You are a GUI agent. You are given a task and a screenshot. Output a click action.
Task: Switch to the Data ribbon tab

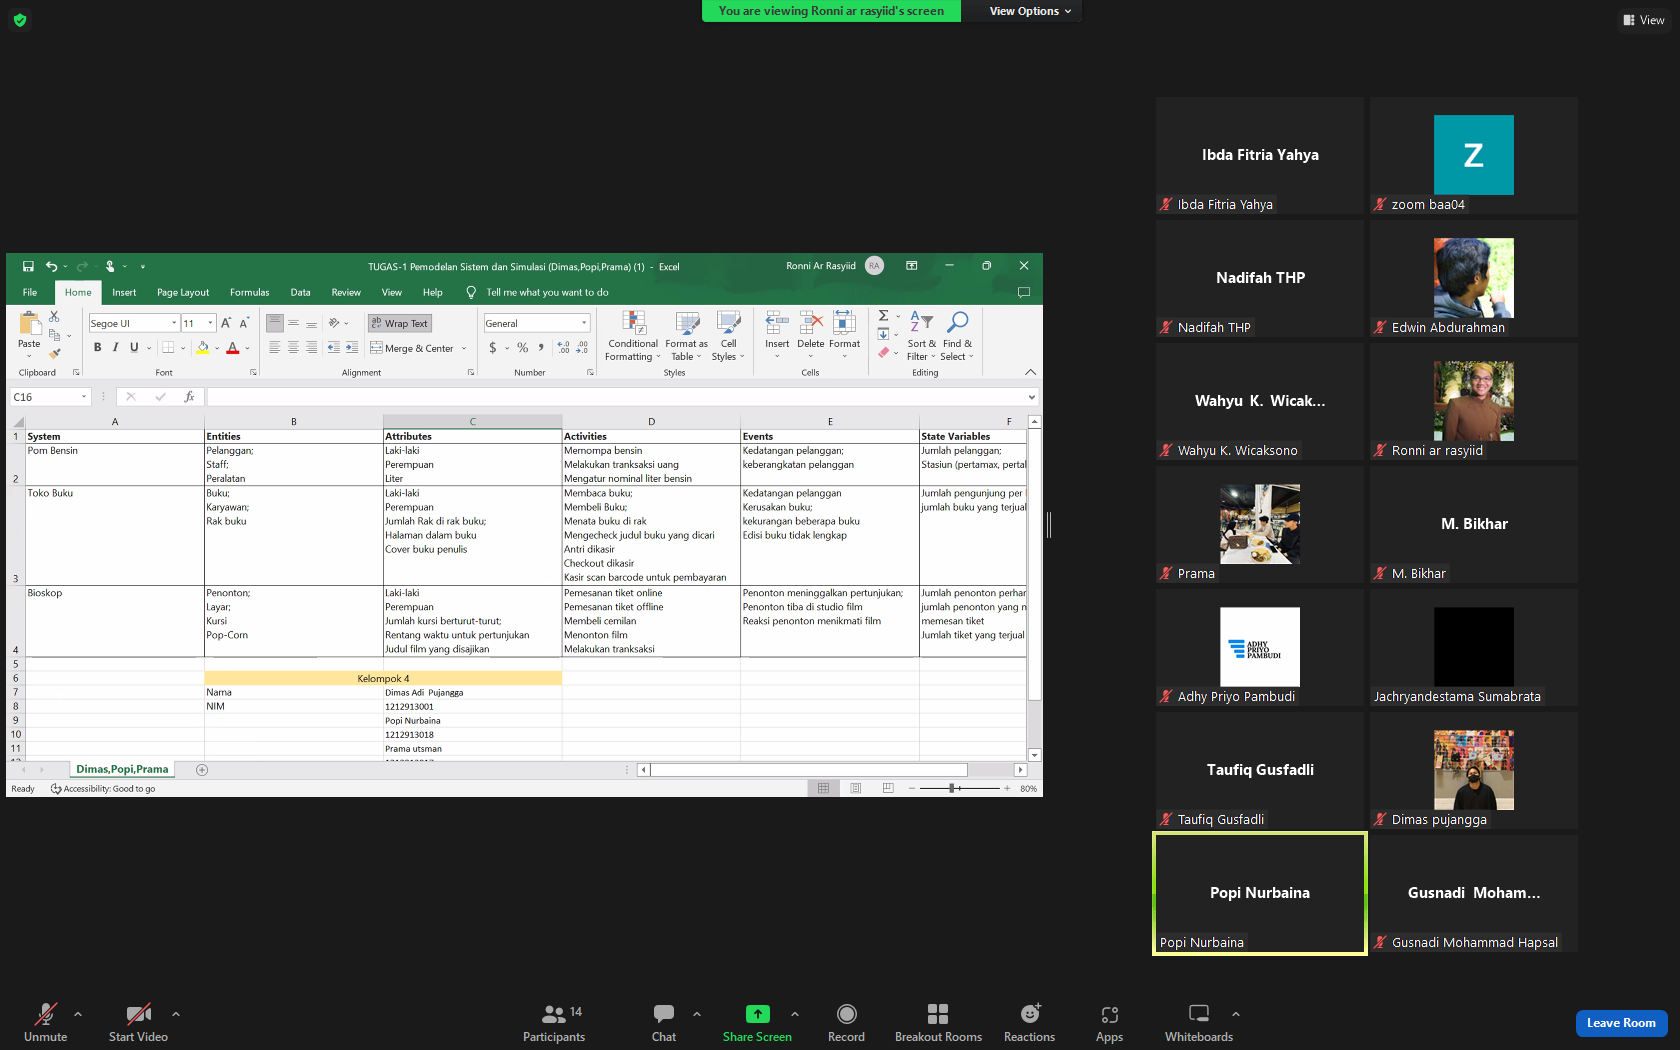(300, 293)
